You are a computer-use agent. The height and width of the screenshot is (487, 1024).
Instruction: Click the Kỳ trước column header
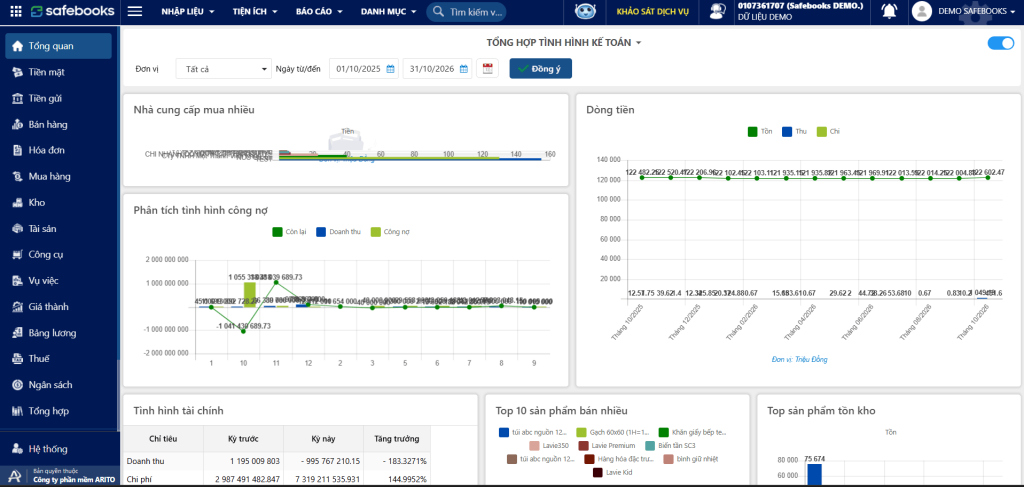click(244, 439)
